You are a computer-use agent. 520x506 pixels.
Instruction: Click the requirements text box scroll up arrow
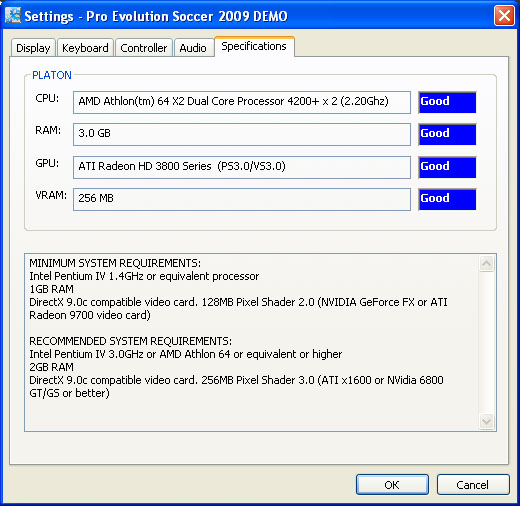486,263
